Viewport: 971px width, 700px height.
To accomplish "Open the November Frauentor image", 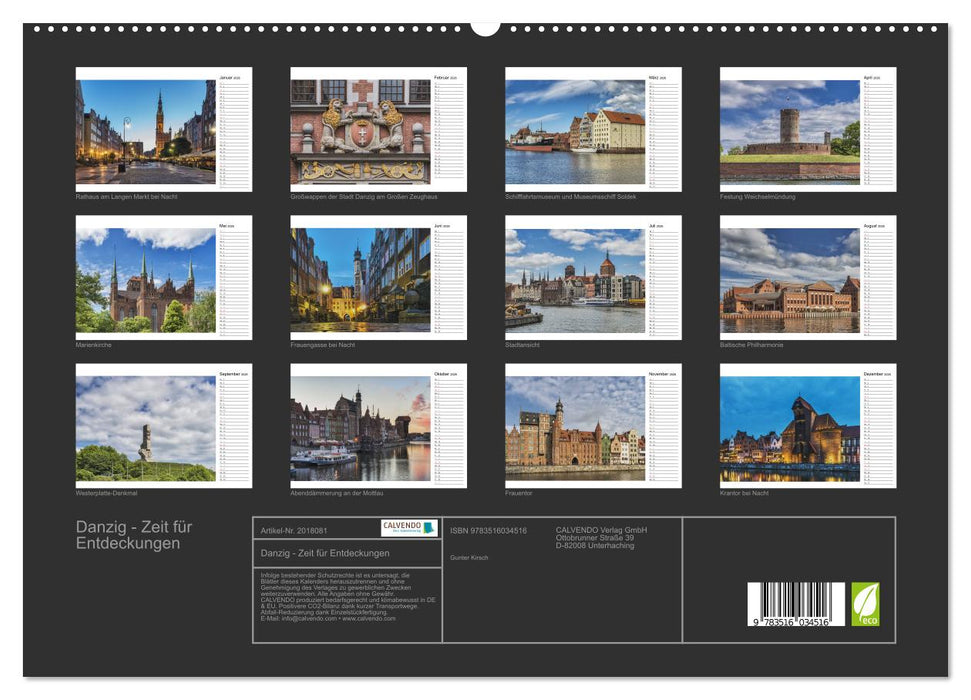I will pos(575,428).
